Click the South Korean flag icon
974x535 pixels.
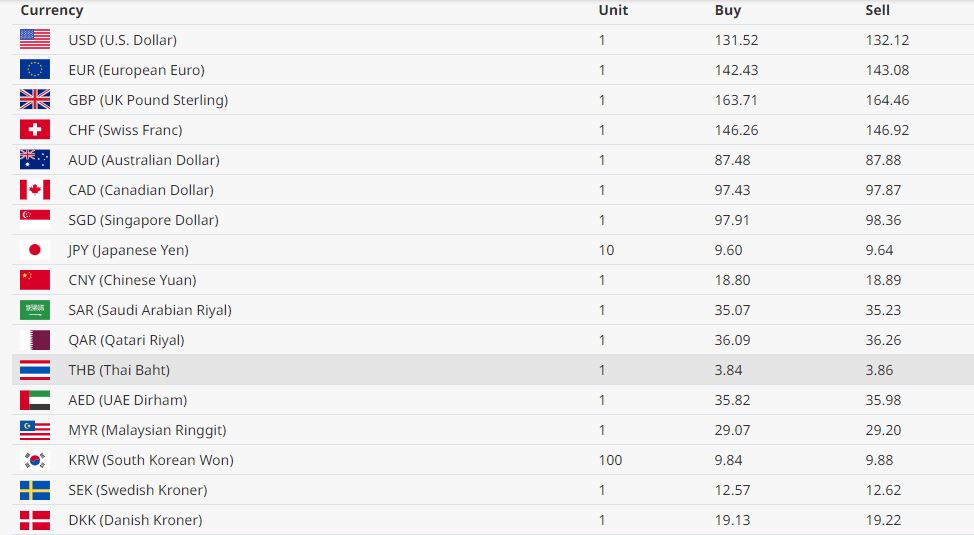35,460
